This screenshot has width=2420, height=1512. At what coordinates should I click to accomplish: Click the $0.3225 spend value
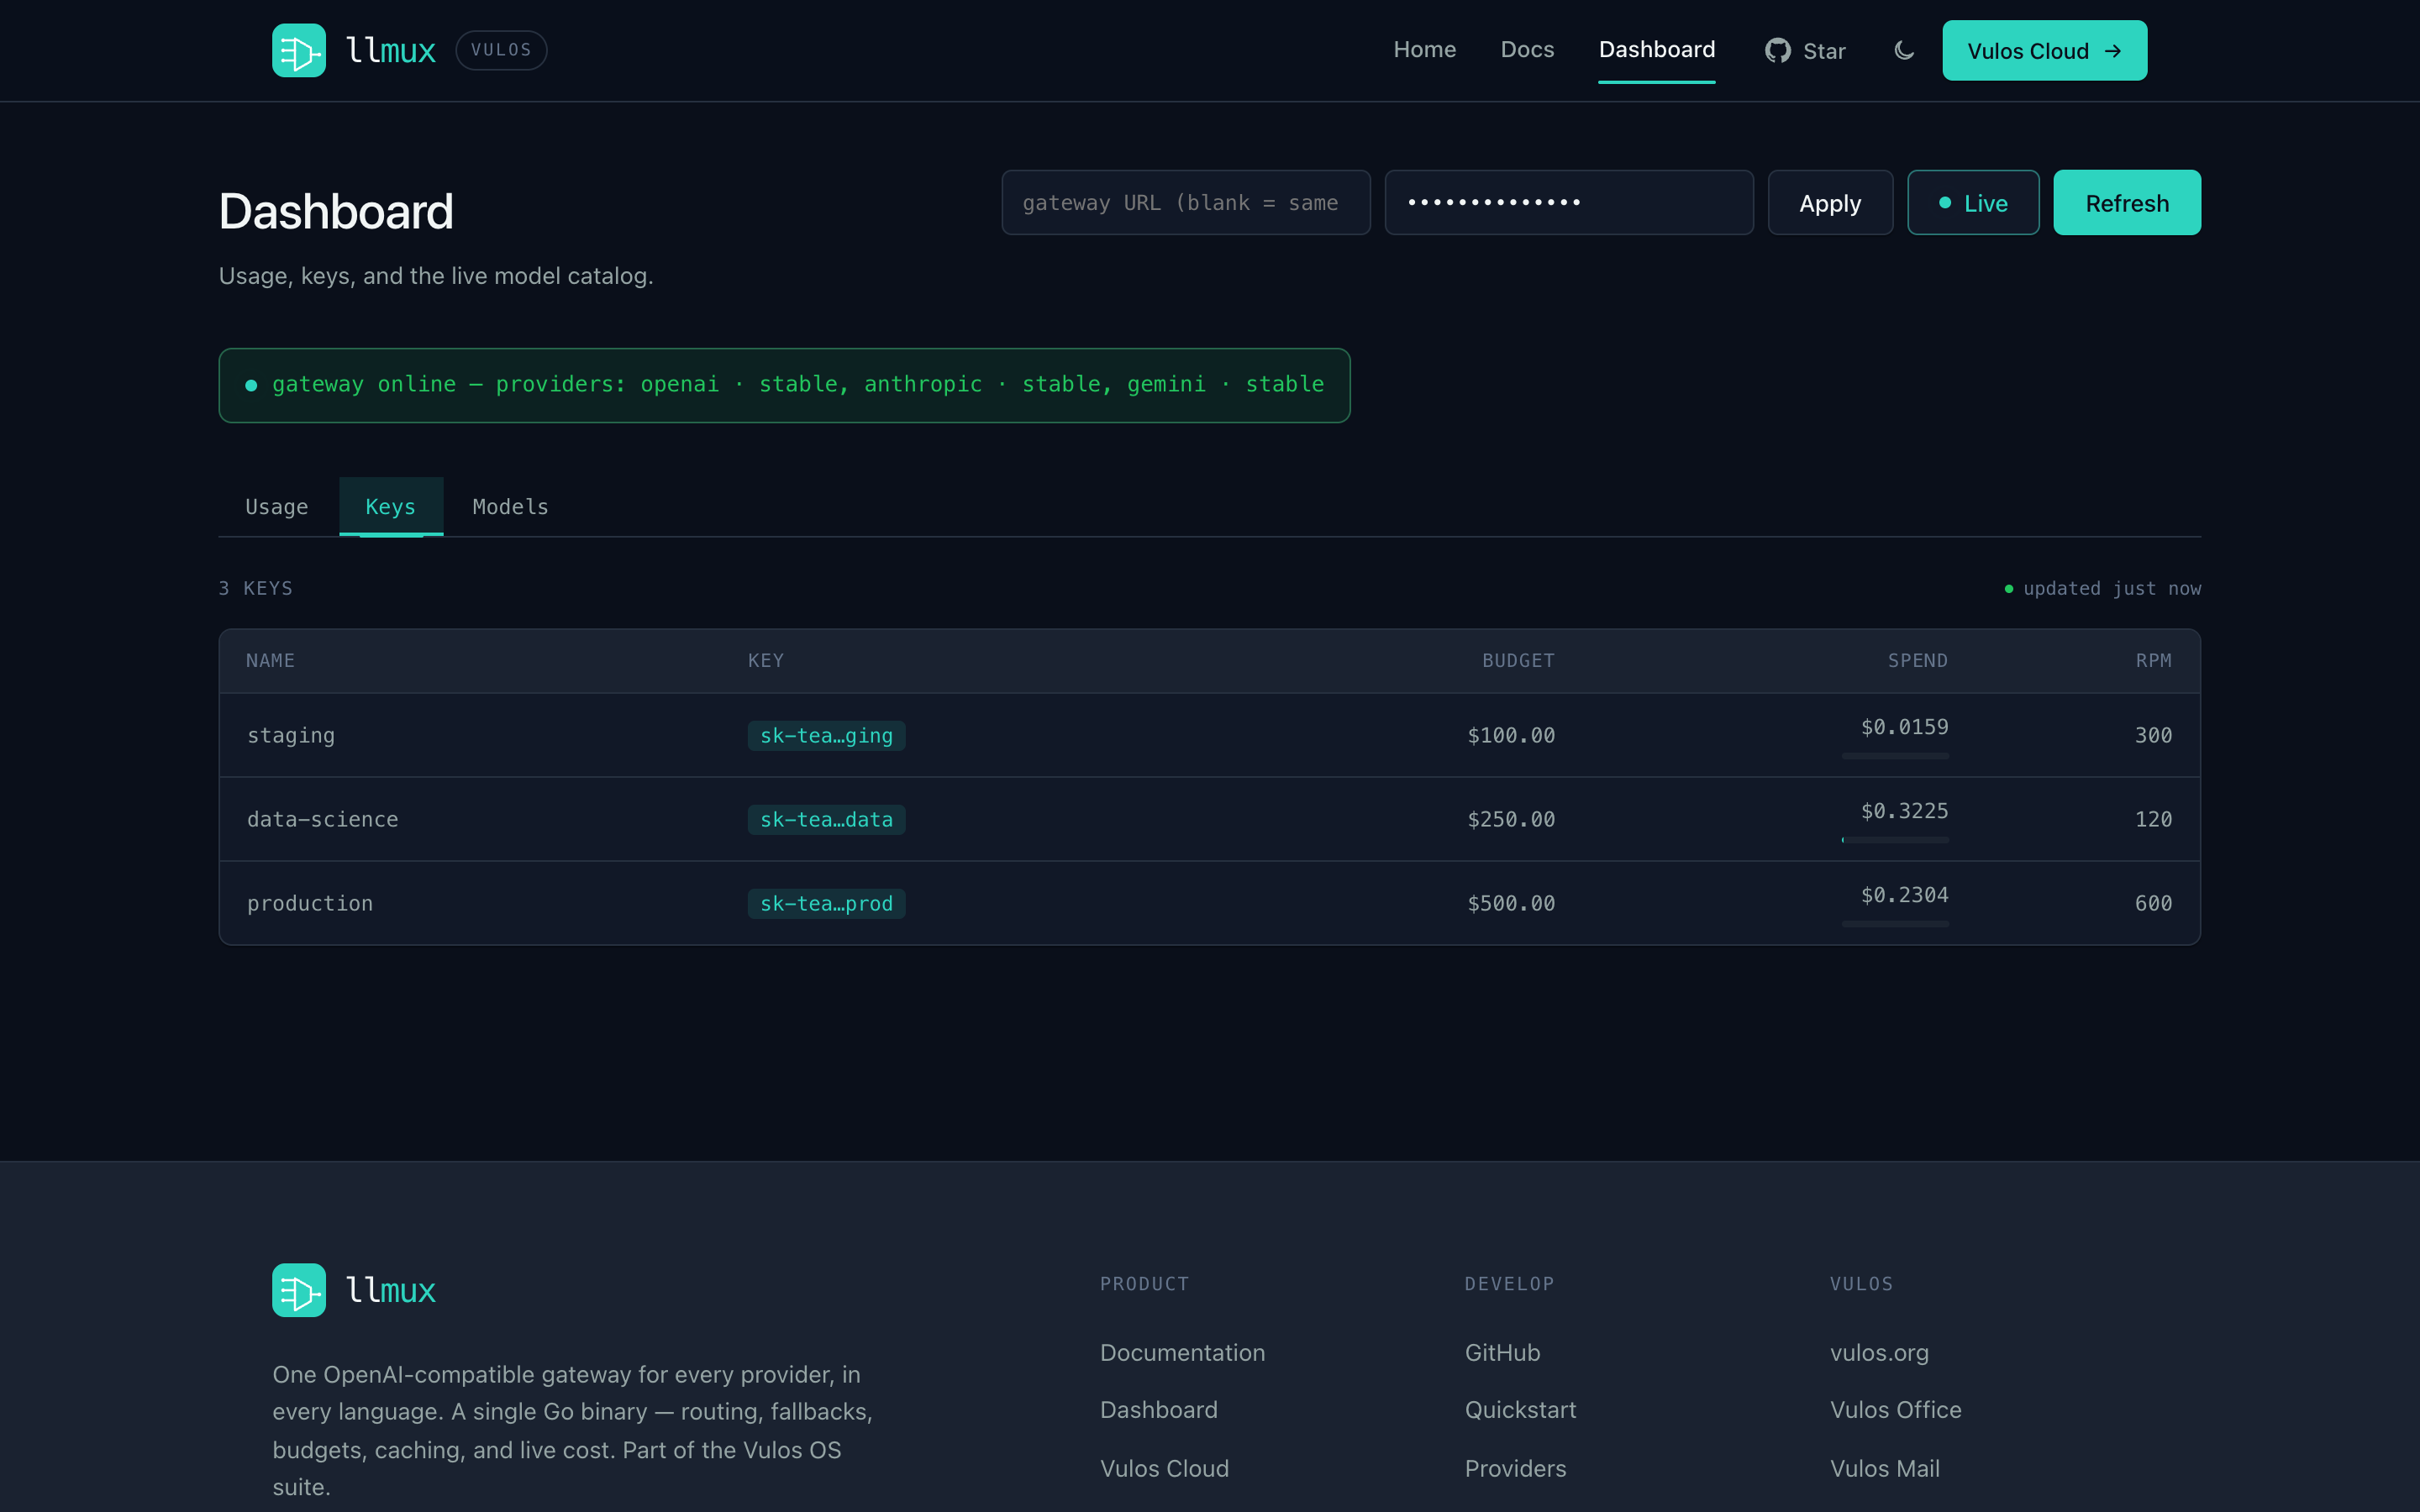(x=1904, y=811)
